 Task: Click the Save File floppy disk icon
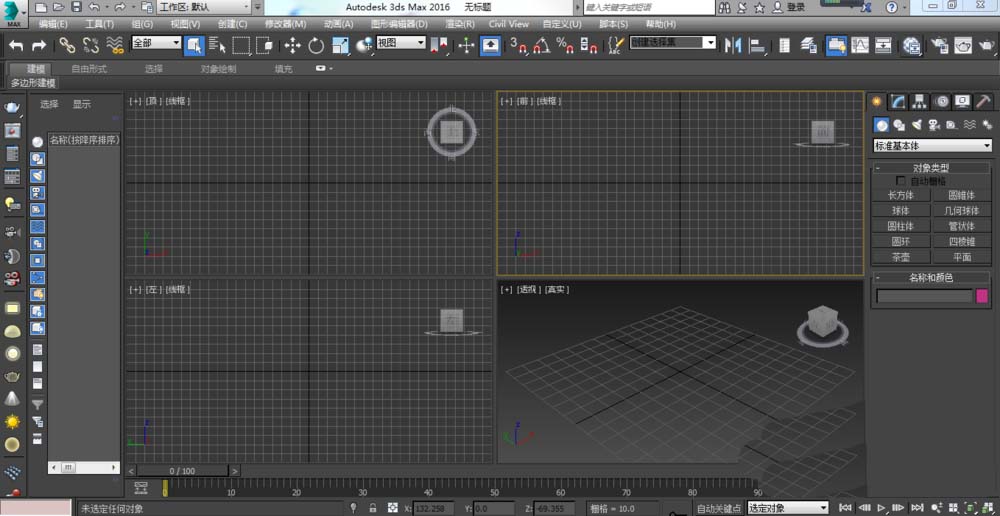pyautogui.click(x=76, y=7)
